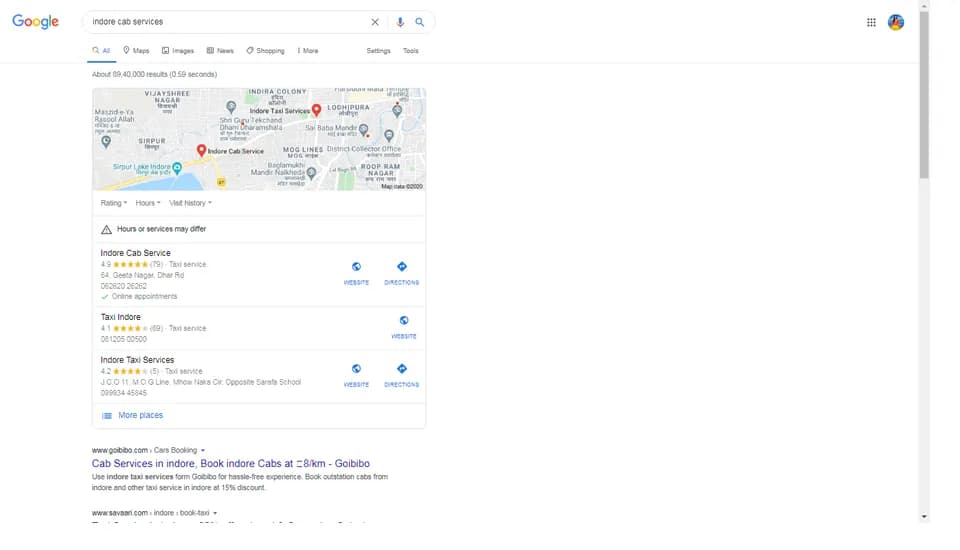960x550 pixels.
Task: Click the scrollbar down arrow
Action: pos(924,517)
